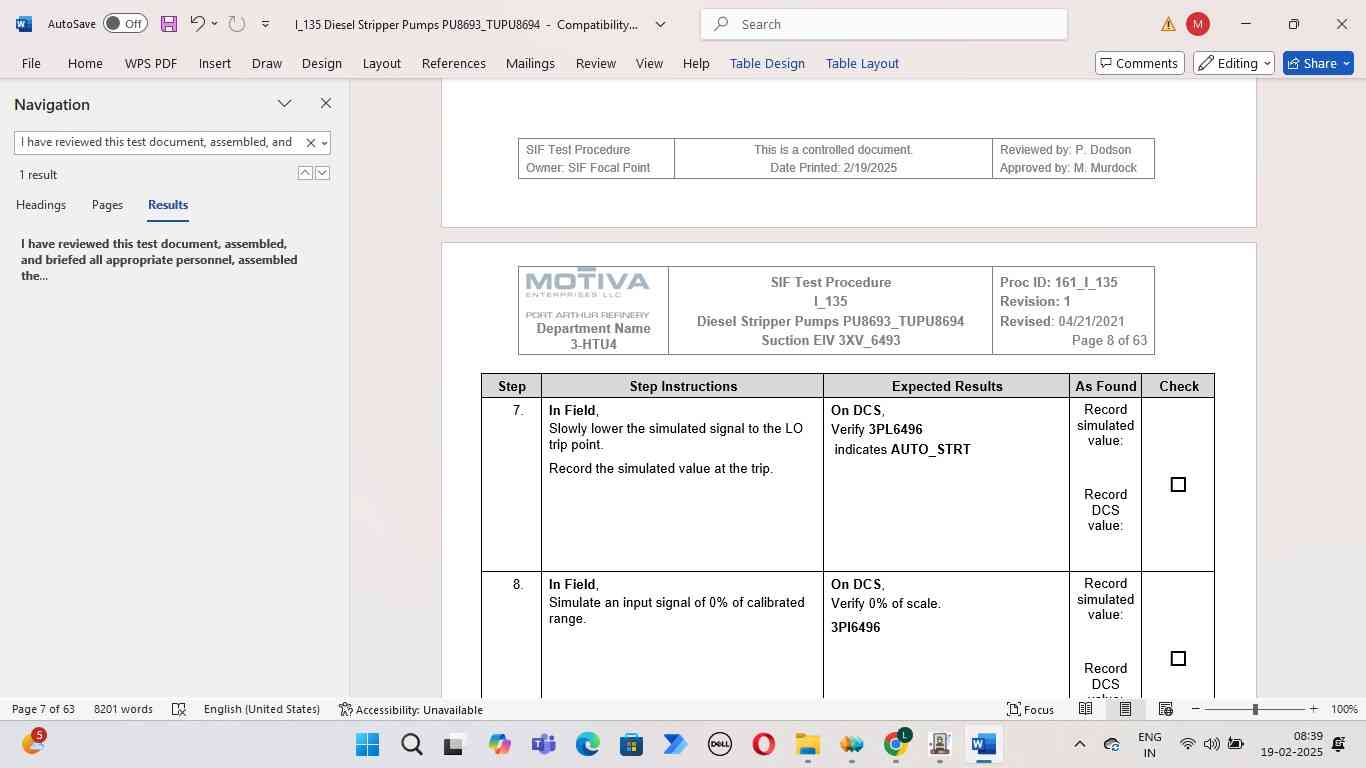Open the Design tab
1366x768 pixels.
click(x=322, y=63)
